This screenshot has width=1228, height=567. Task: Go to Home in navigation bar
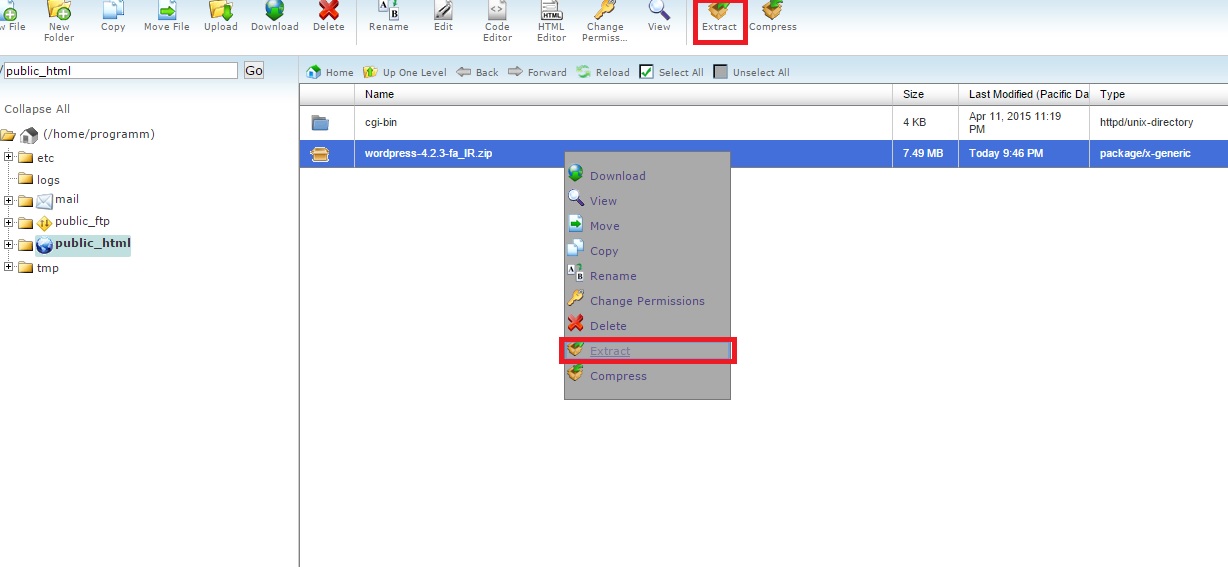click(330, 72)
